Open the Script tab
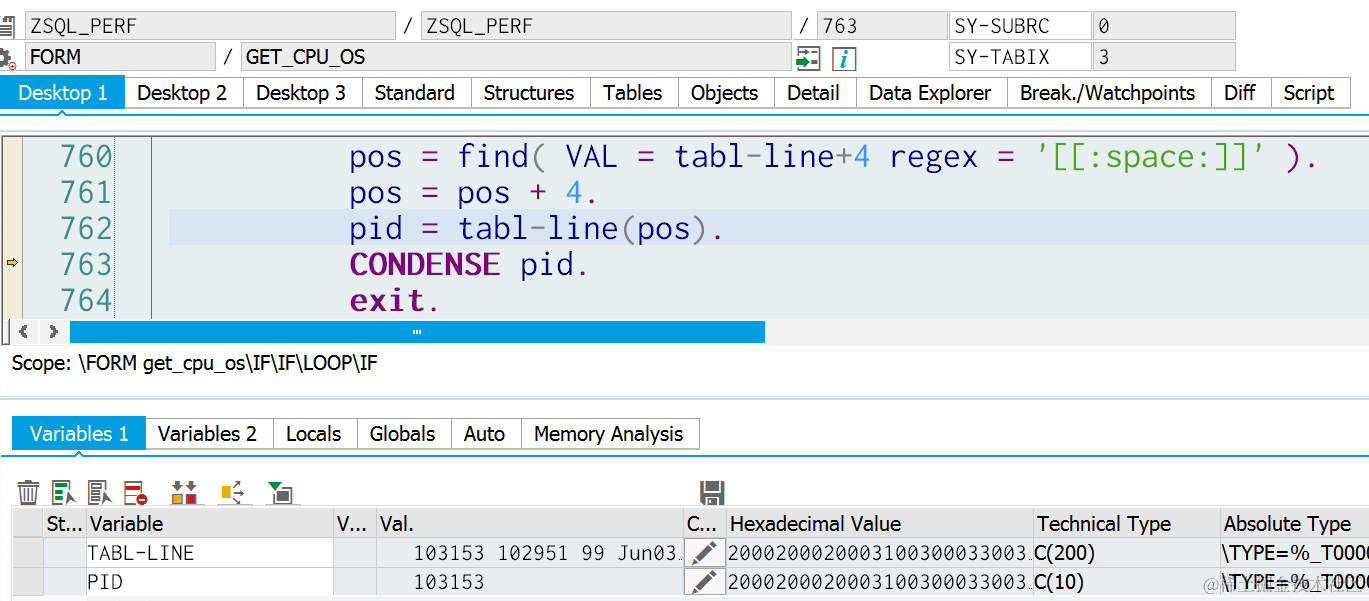The width and height of the screenshot is (1369, 601). click(1309, 93)
